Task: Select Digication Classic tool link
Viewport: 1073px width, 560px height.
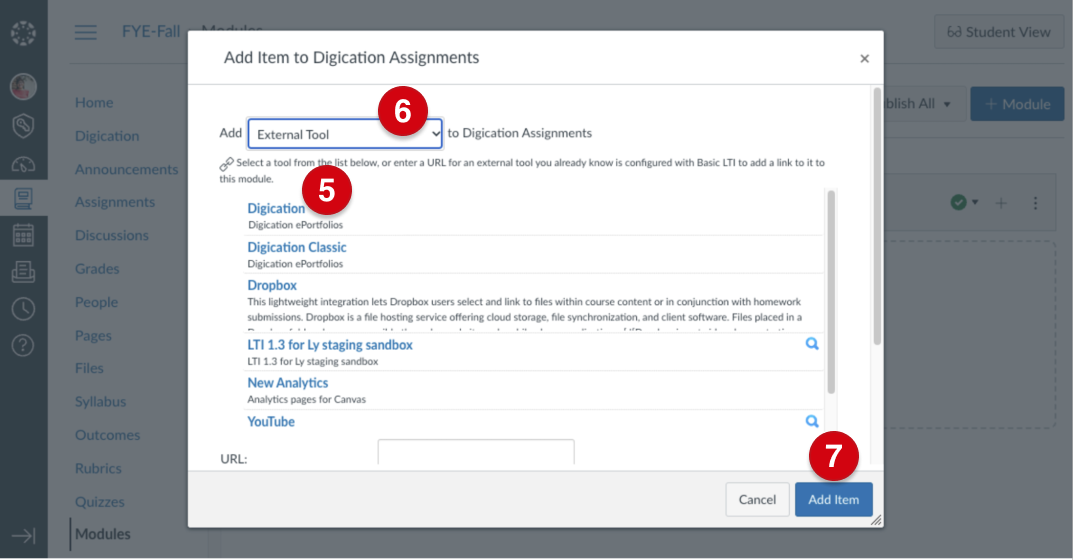Action: (296, 247)
